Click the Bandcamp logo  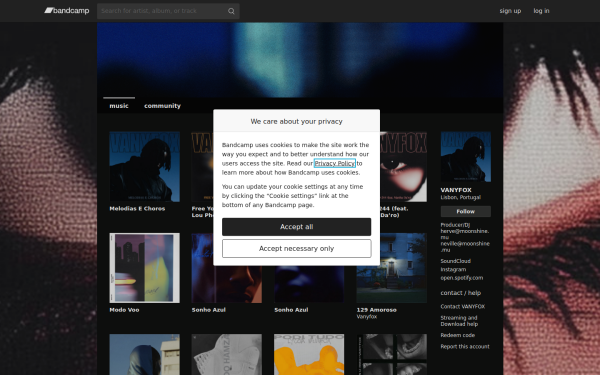coord(67,11)
